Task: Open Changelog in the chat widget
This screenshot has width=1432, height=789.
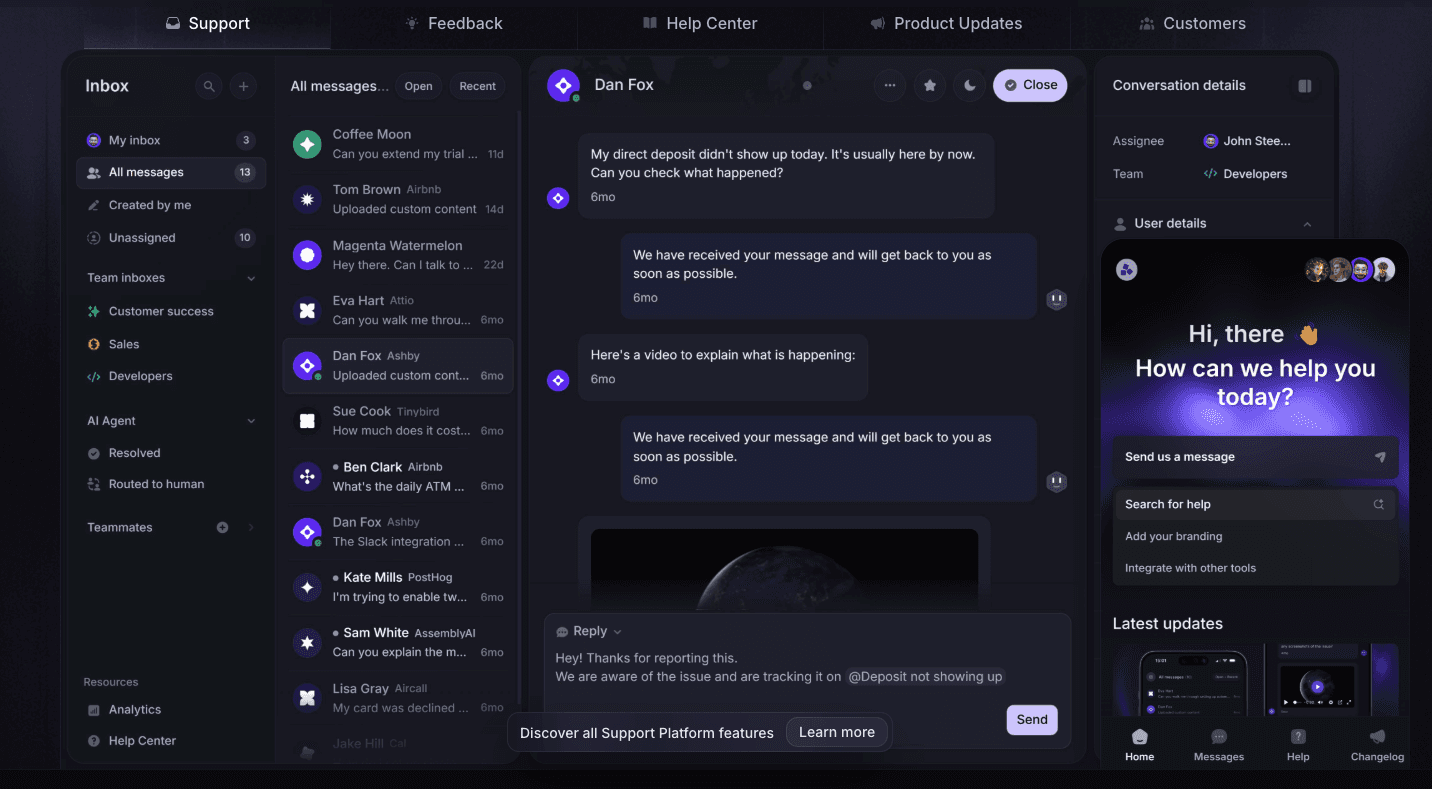Action: pos(1377,745)
